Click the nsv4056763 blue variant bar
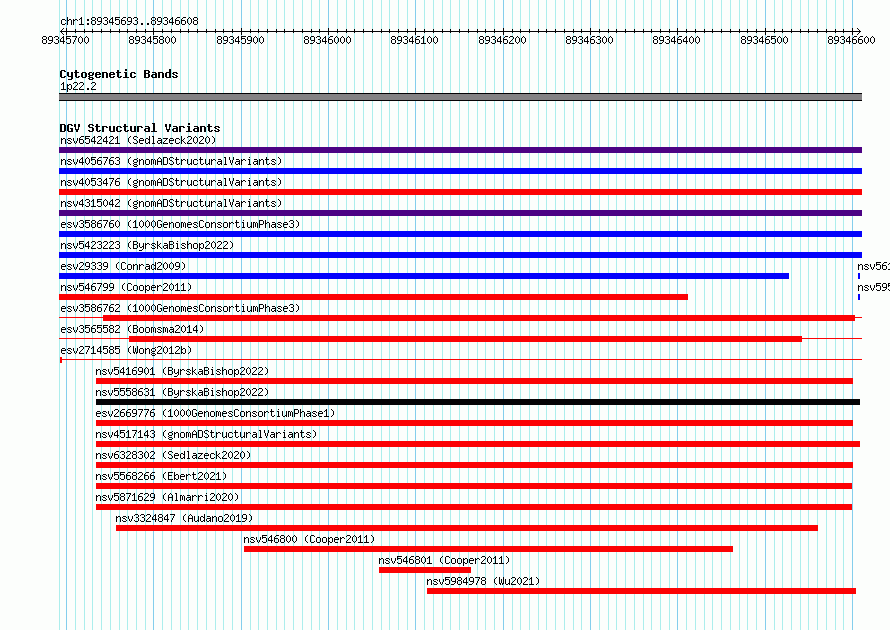The width and height of the screenshot is (890, 630). click(x=460, y=171)
